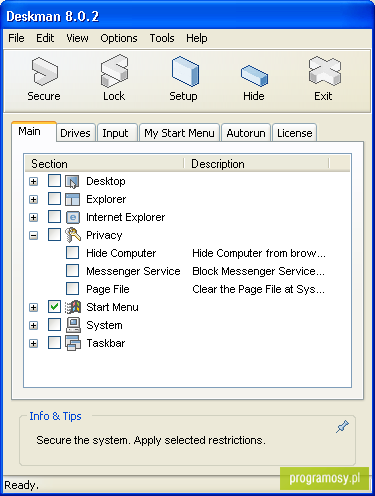Click the Start Menu section icon
The image size is (375, 496).
point(72,307)
